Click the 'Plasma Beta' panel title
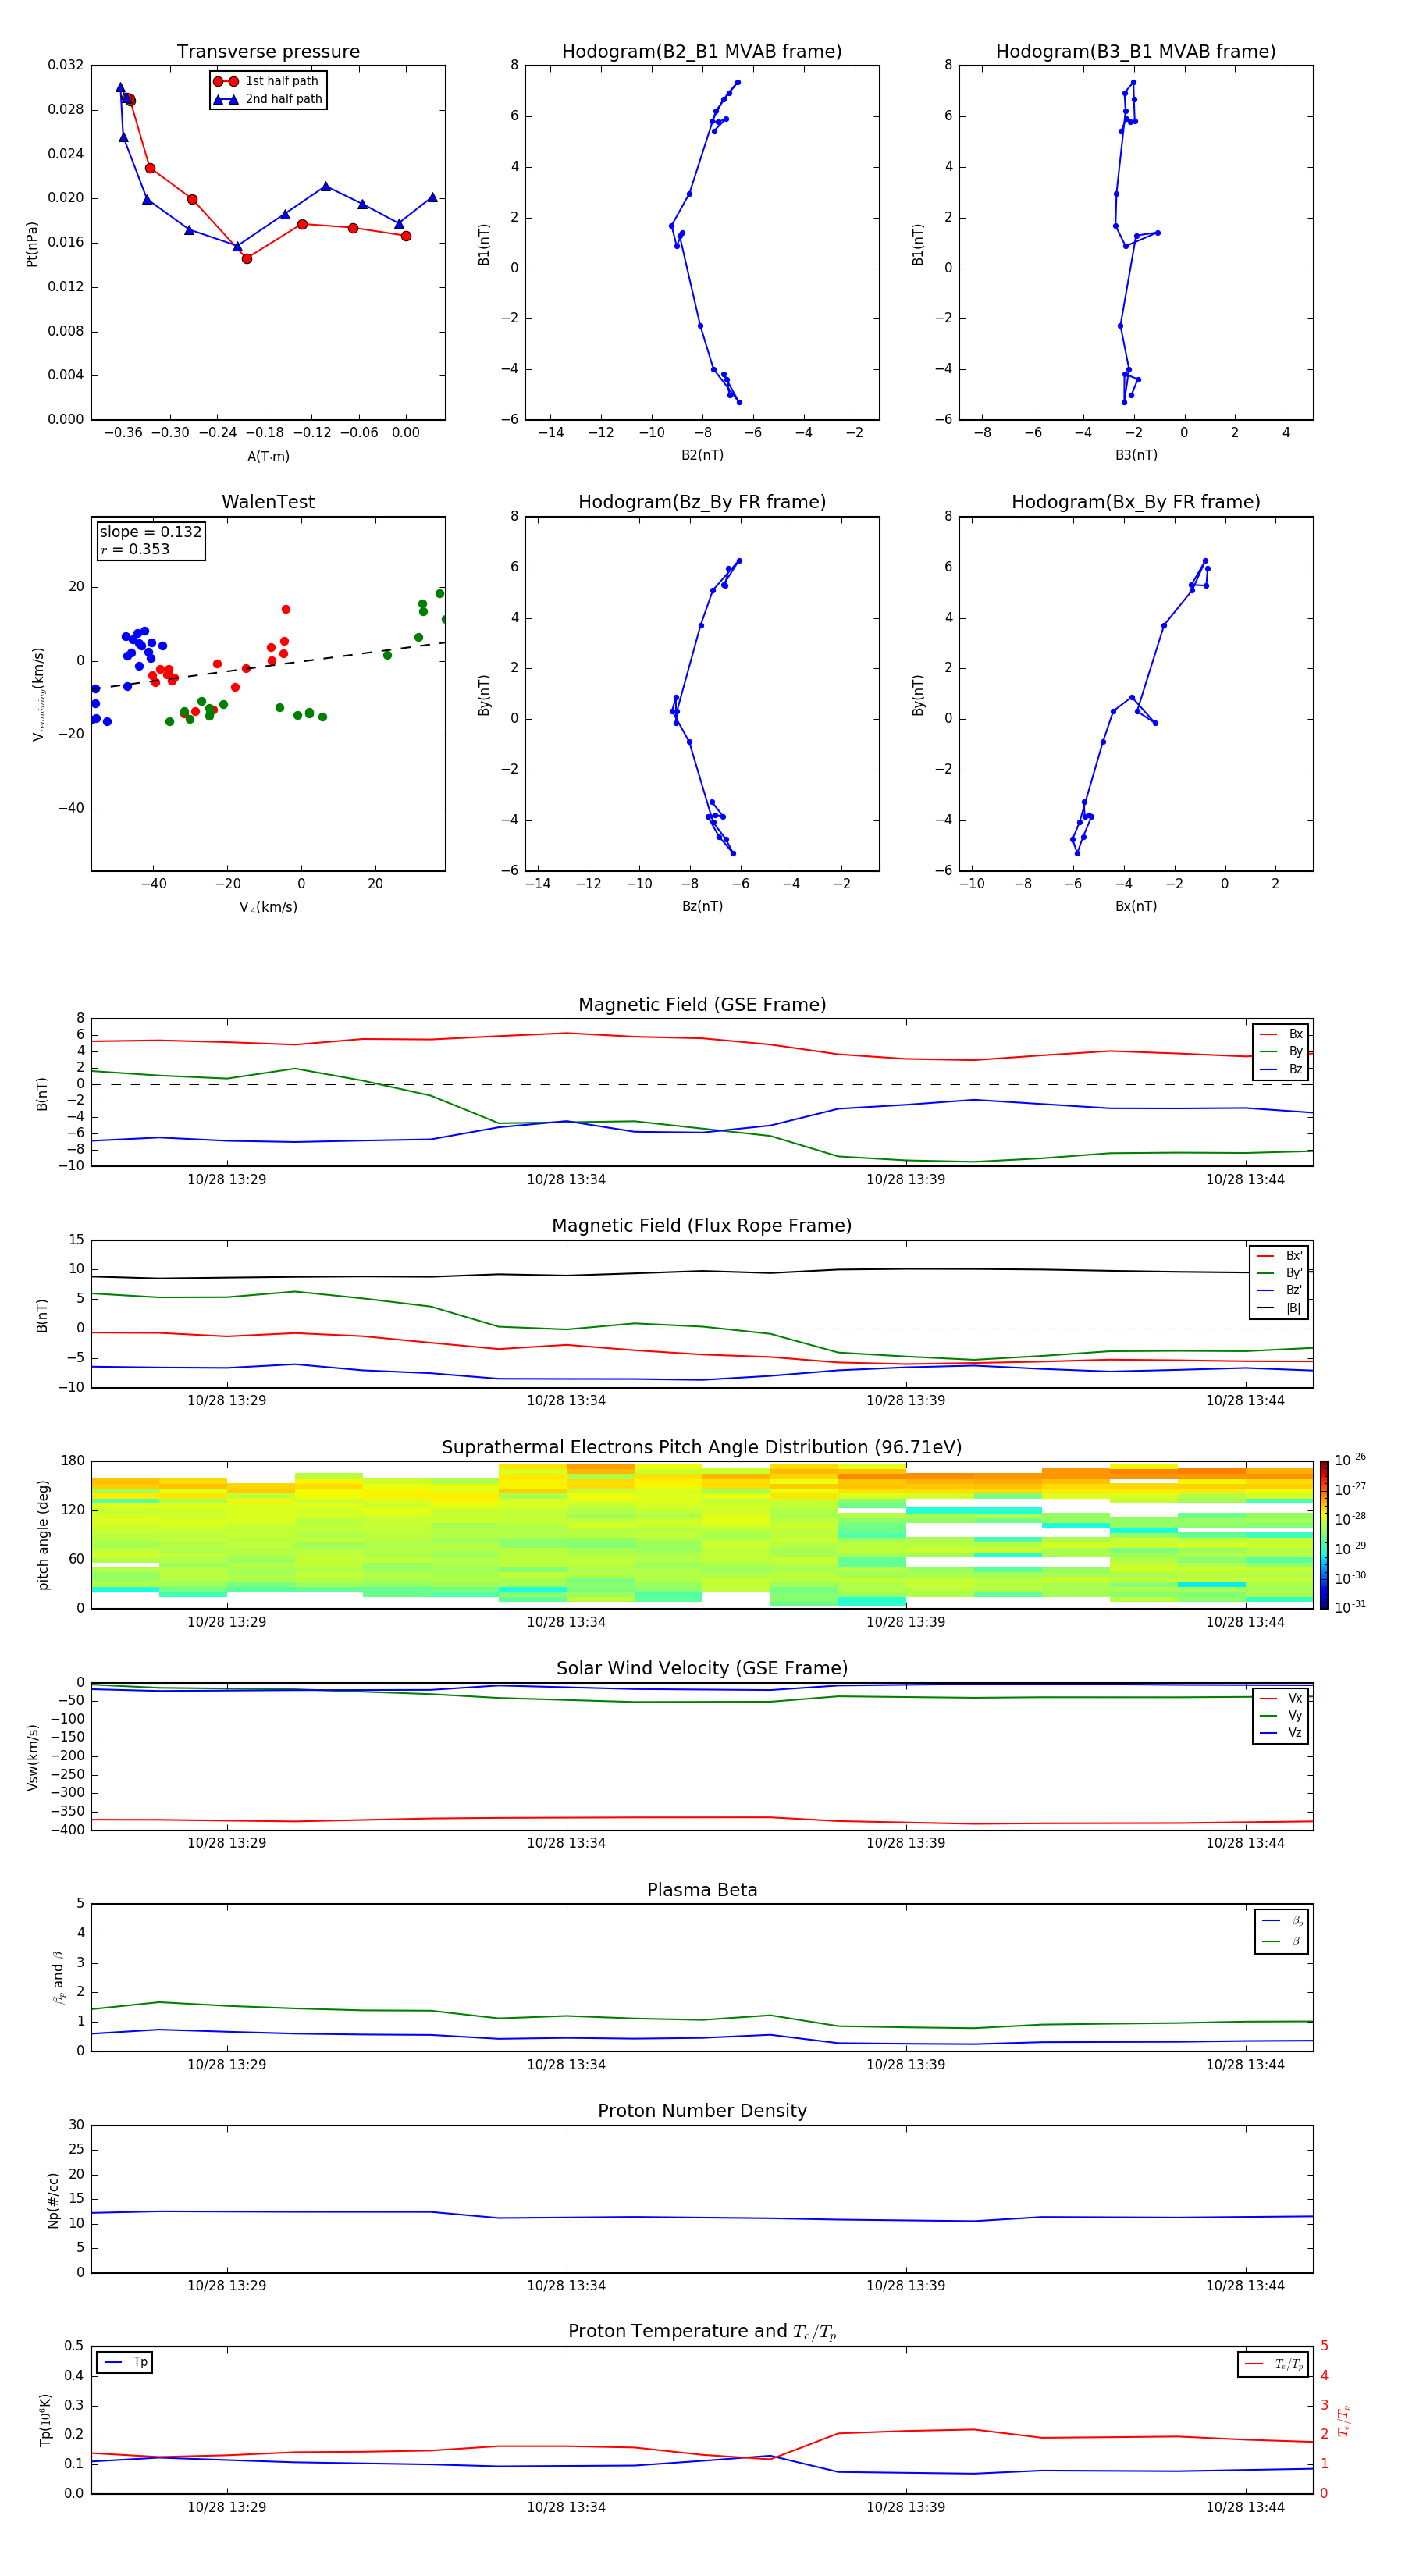Image resolution: width=1405 pixels, height=2576 pixels. pos(702,1891)
